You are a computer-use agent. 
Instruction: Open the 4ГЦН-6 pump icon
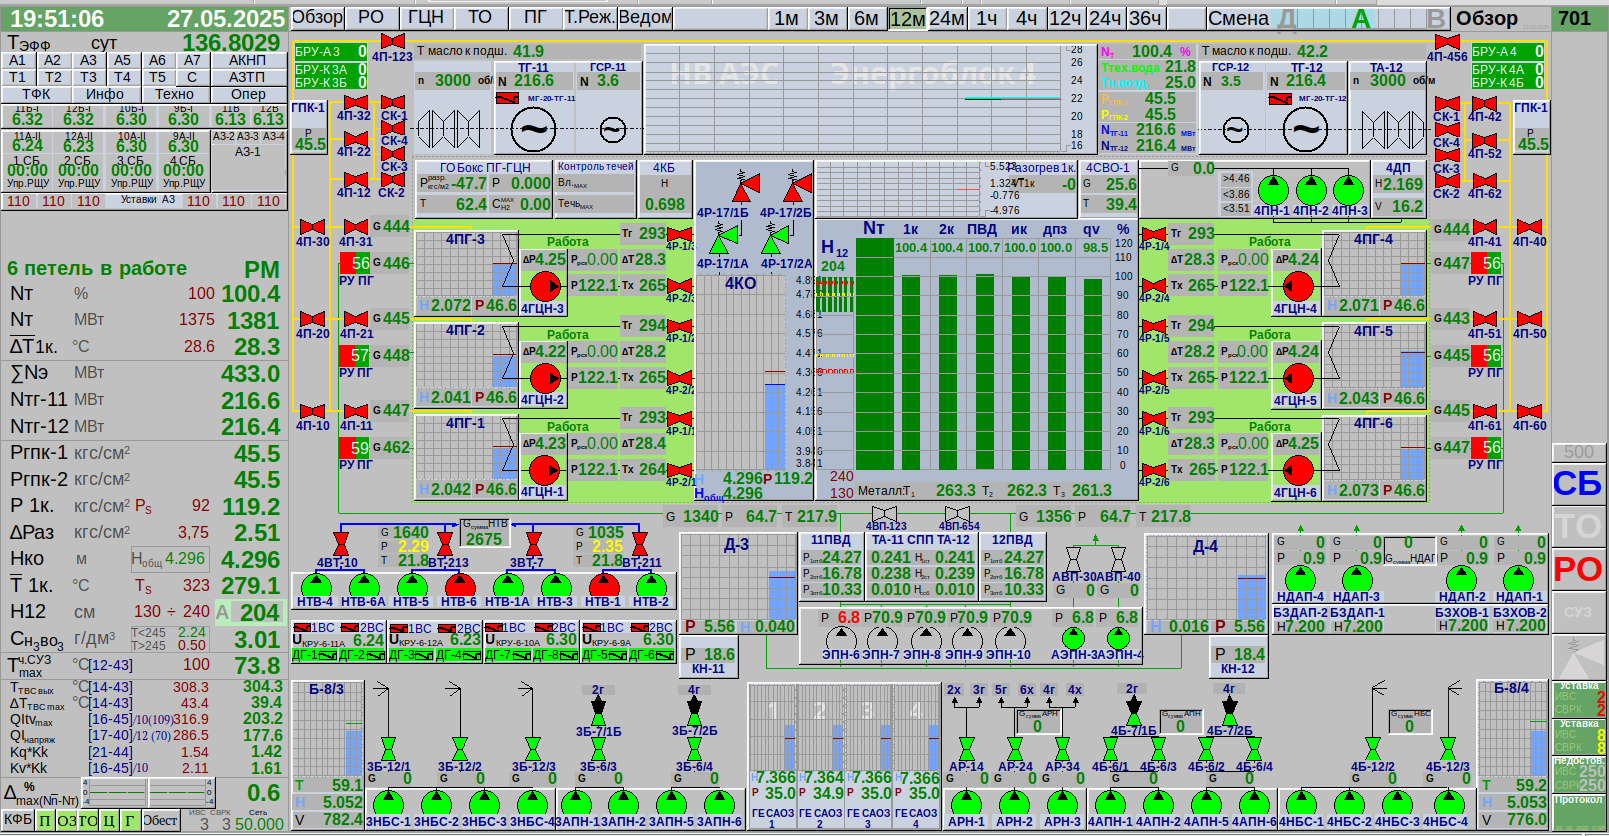pyautogui.click(x=1298, y=470)
